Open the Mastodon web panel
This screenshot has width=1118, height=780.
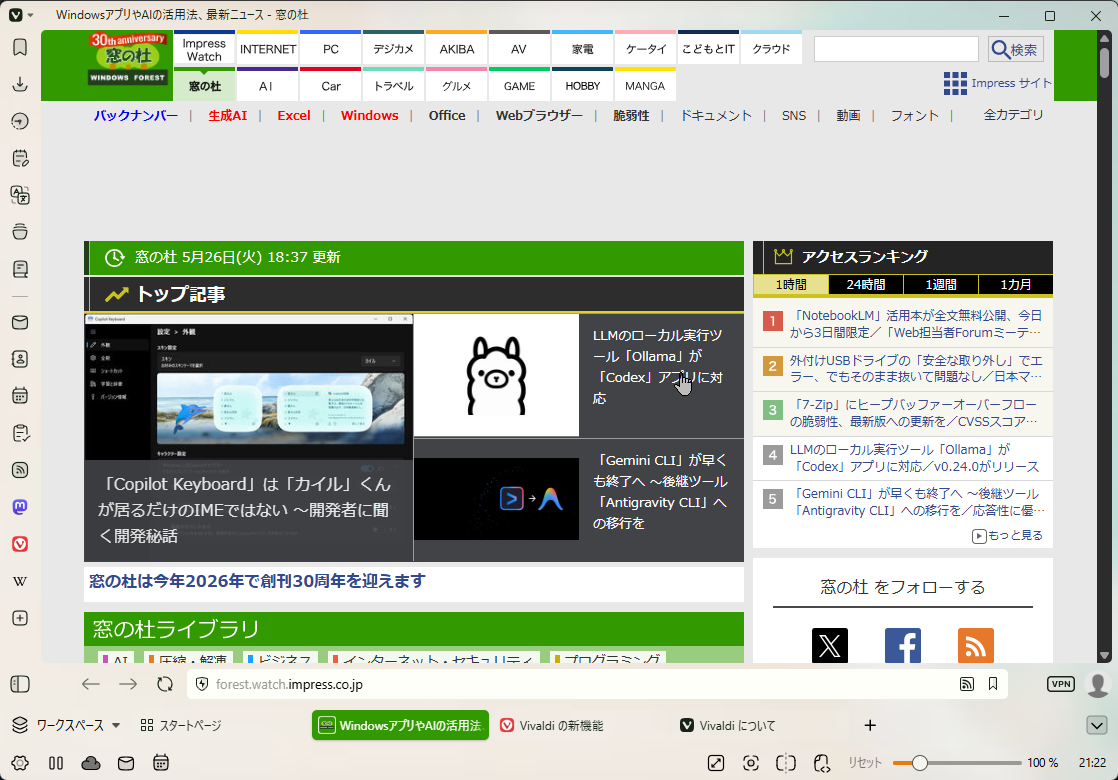point(20,507)
